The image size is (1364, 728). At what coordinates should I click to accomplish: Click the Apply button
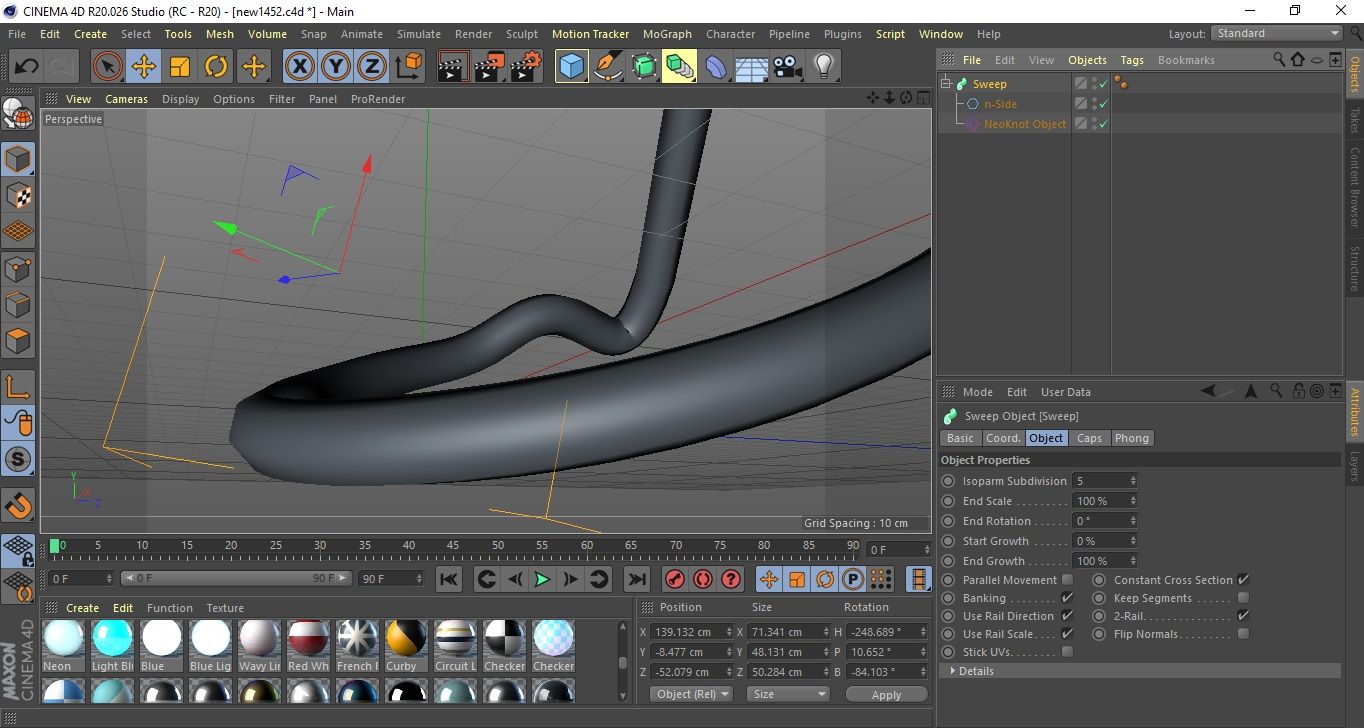point(886,694)
